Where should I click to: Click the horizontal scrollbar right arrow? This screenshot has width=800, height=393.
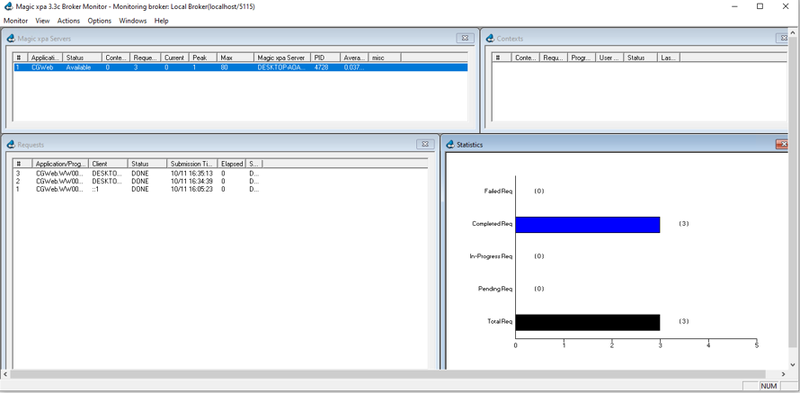point(784,375)
